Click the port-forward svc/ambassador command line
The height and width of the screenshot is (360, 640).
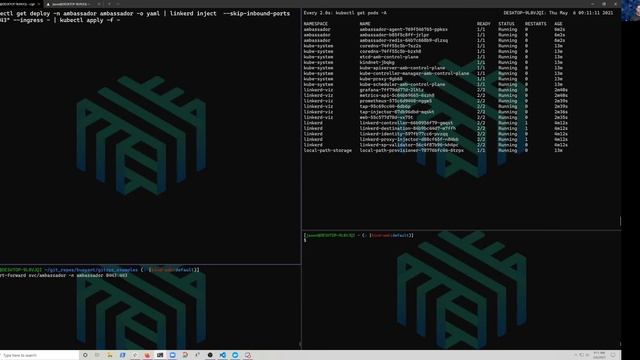pos(64,276)
